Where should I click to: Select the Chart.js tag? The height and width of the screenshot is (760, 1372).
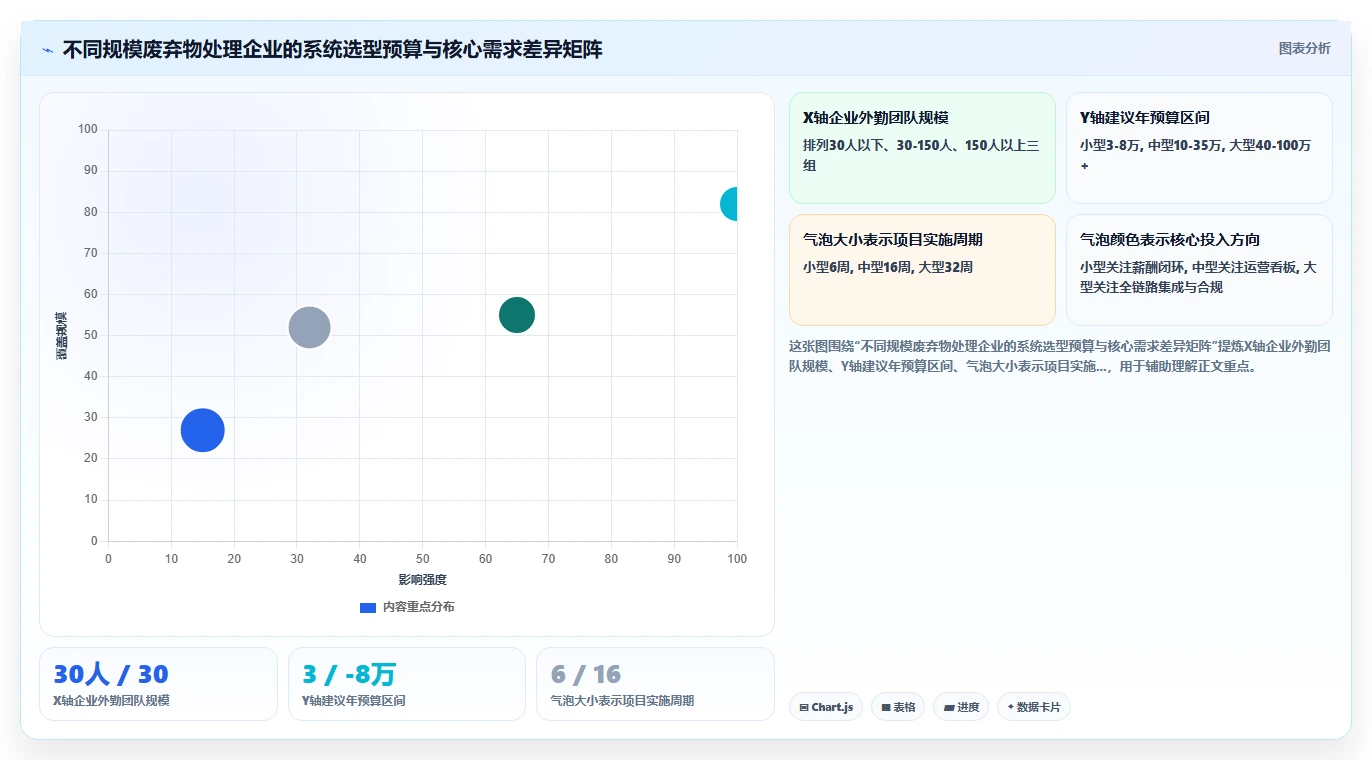point(826,707)
